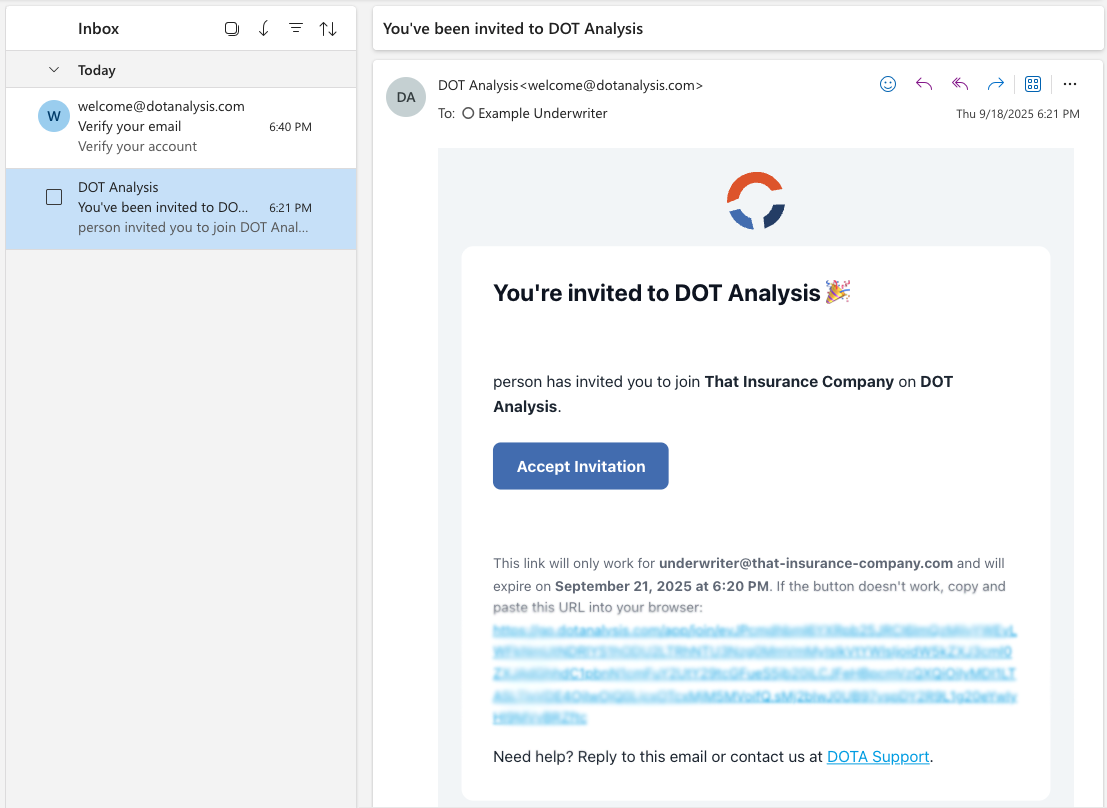The height and width of the screenshot is (808, 1107).
Task: Open the Apps grid icon
Action: pos(1033,84)
